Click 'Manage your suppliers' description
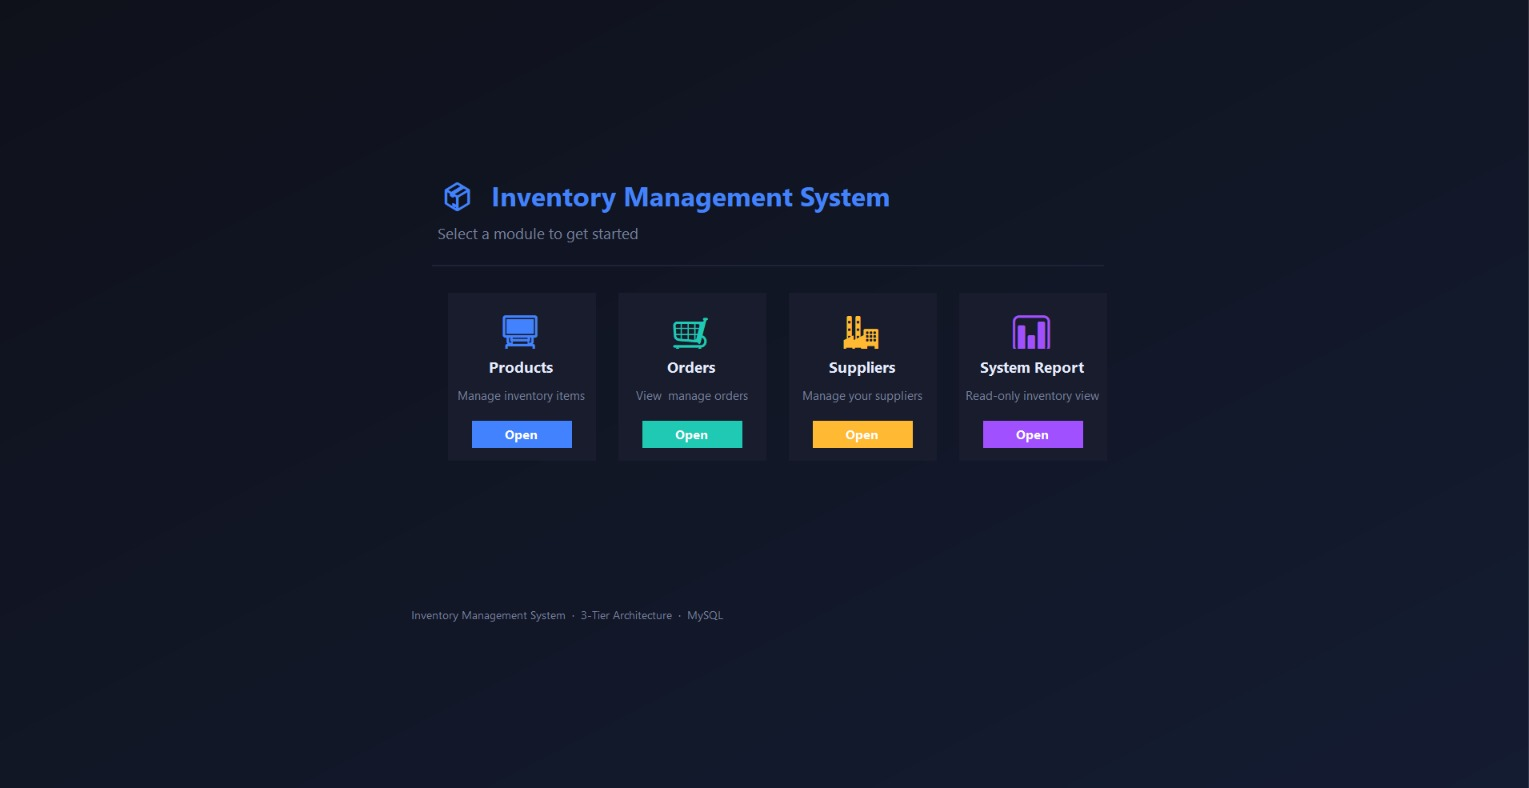The image size is (1529, 788). point(862,396)
